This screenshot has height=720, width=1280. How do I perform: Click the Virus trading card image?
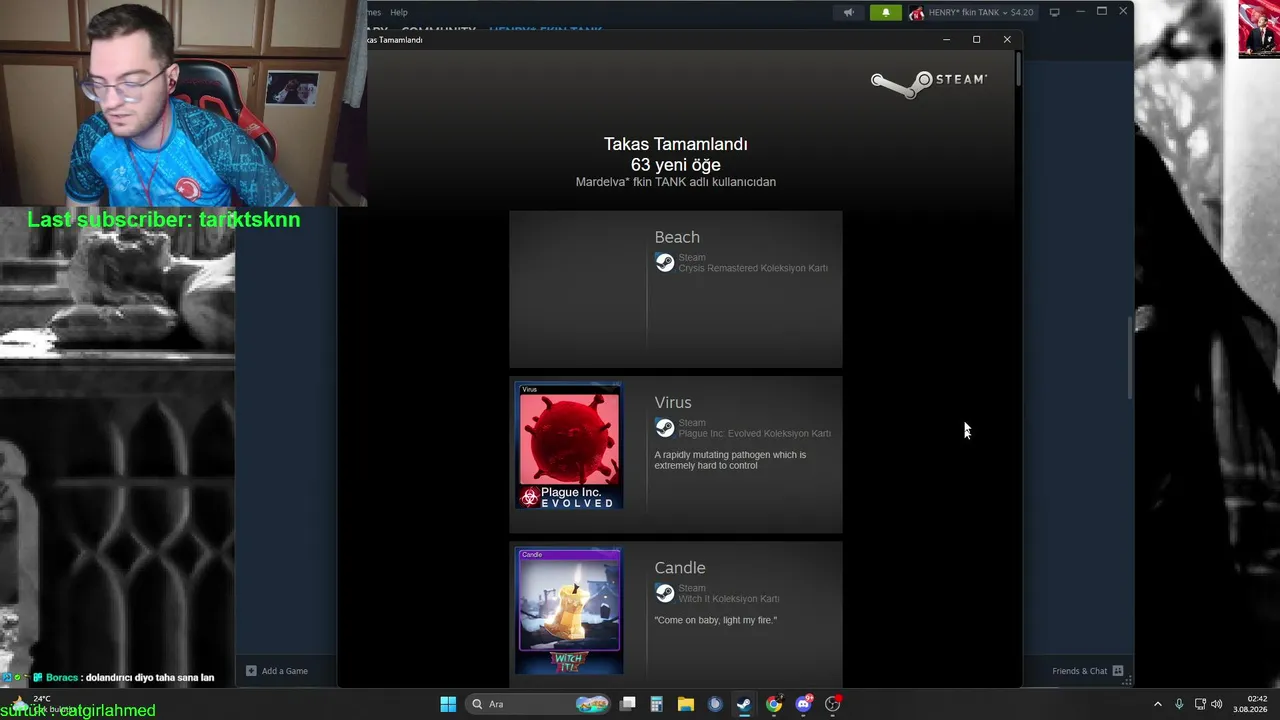[x=569, y=445]
